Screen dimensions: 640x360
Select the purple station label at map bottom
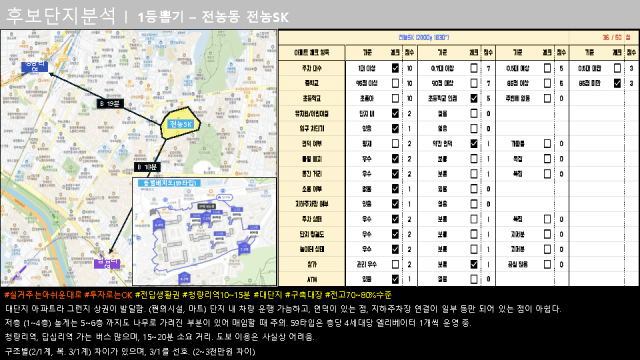107,263
